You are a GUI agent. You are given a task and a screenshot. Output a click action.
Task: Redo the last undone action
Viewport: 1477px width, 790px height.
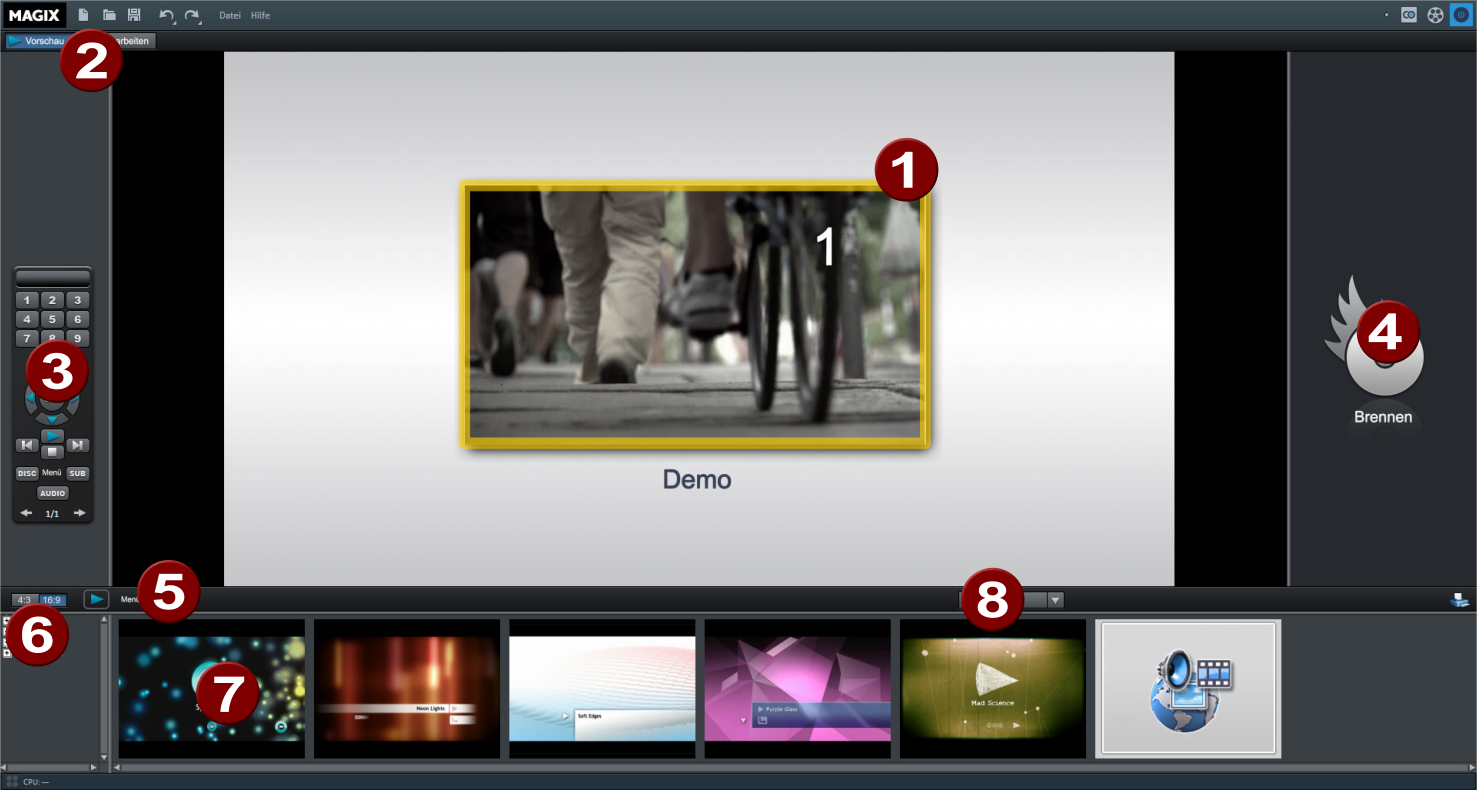192,16
